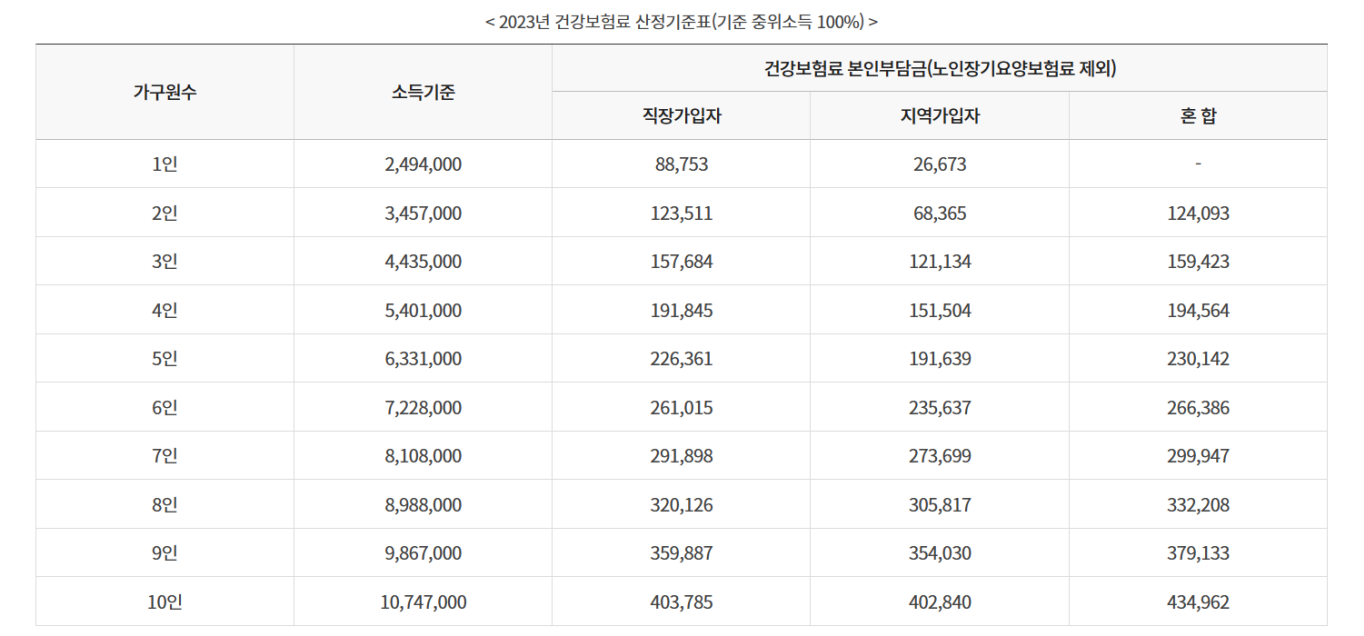Select the '1인' row label
This screenshot has height=636, width=1364.
165,165
